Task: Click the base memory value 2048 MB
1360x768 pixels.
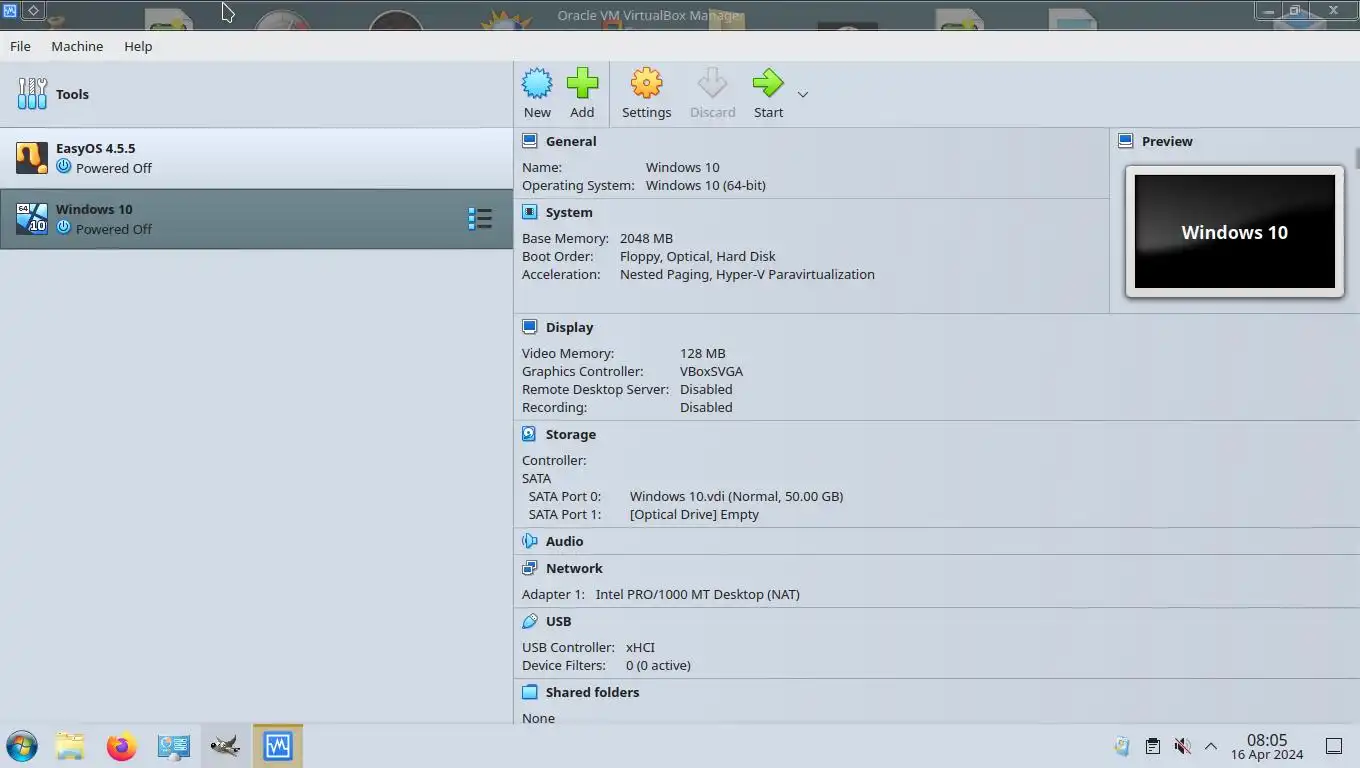Action: (646, 238)
